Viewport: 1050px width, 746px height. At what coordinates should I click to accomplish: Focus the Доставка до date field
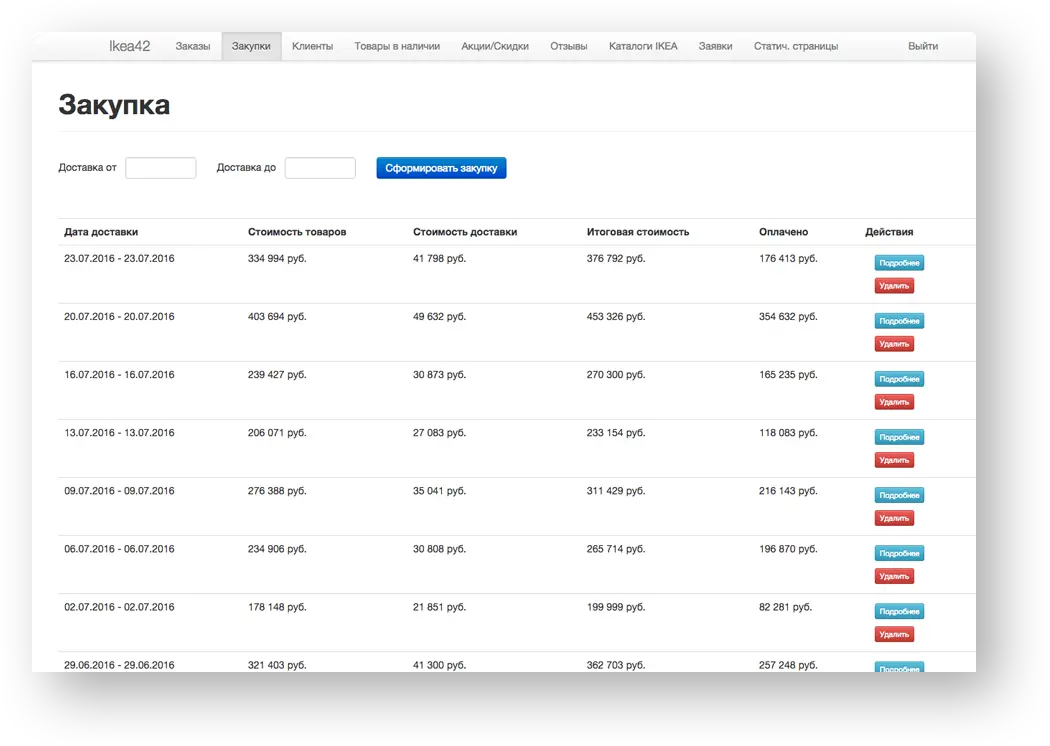pos(320,168)
